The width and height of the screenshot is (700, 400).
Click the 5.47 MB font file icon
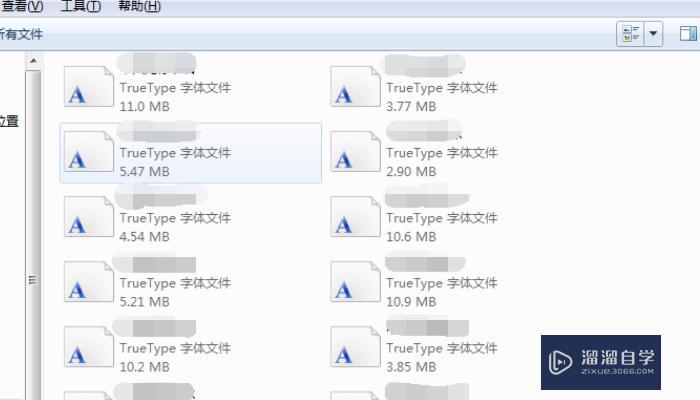(x=88, y=152)
